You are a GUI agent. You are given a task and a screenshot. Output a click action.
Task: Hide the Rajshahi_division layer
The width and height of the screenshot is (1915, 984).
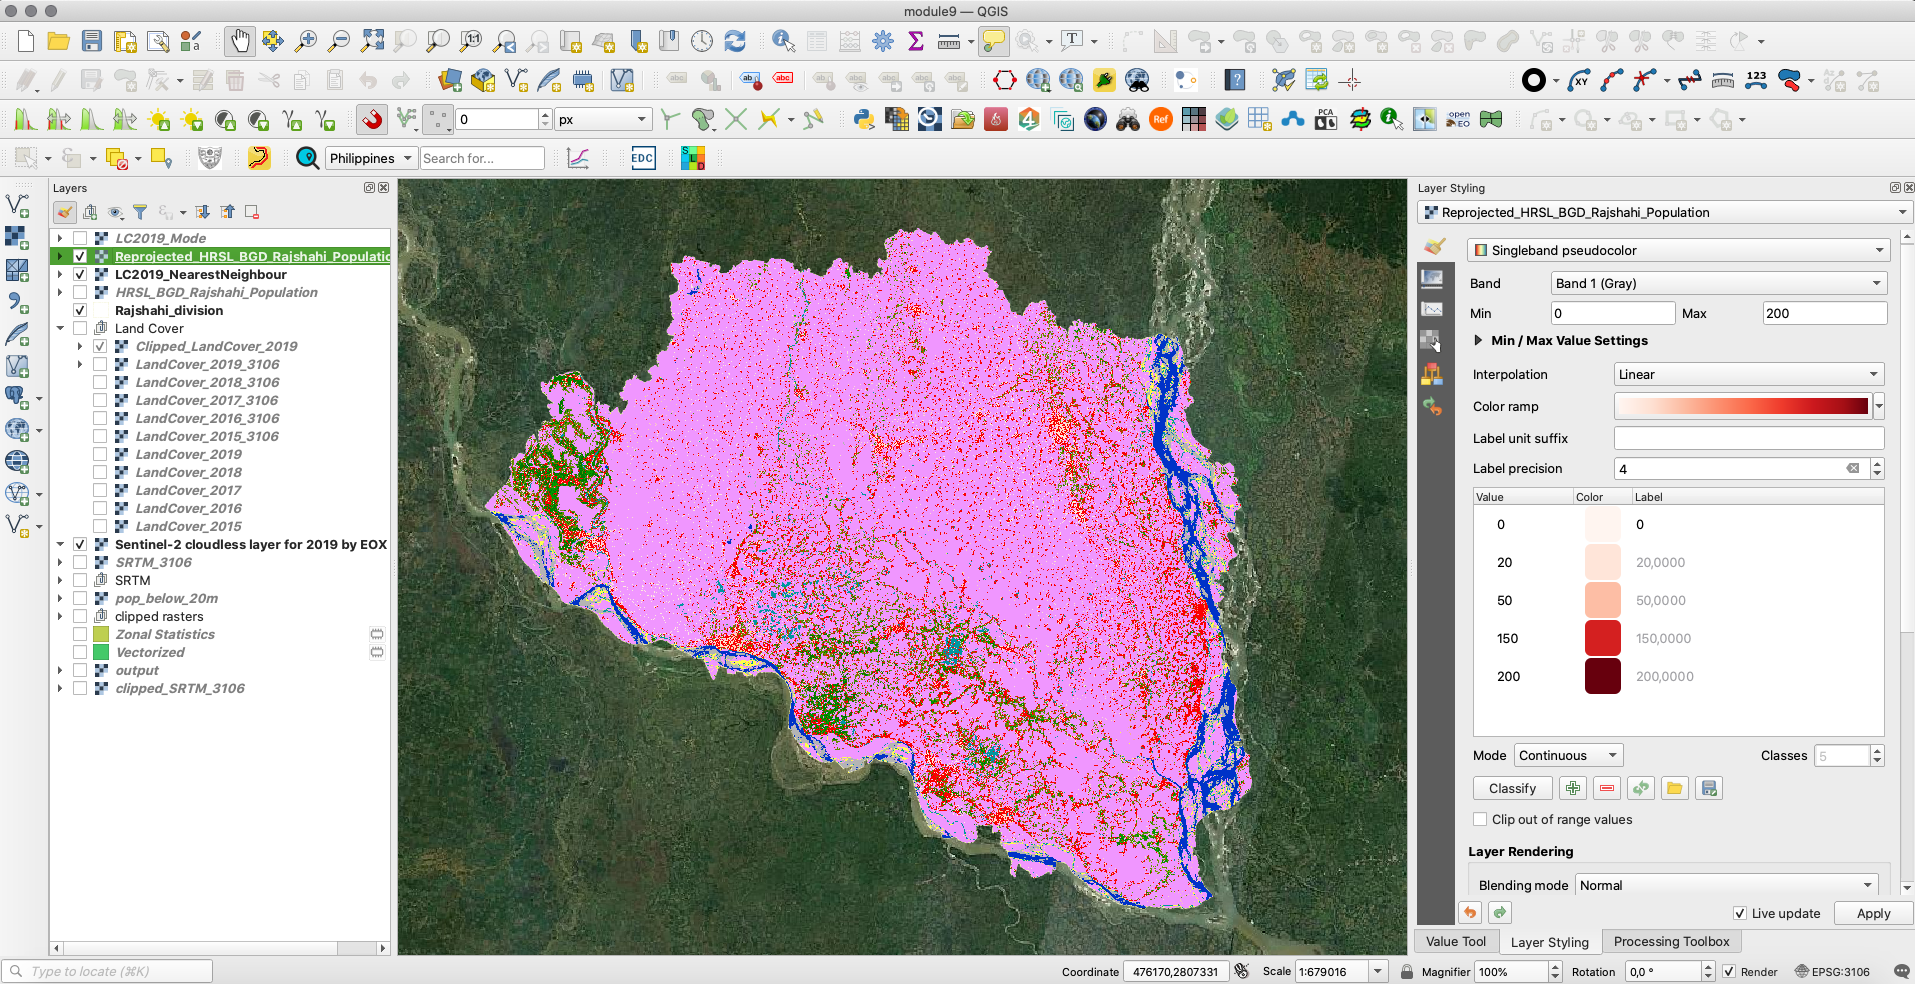point(80,310)
